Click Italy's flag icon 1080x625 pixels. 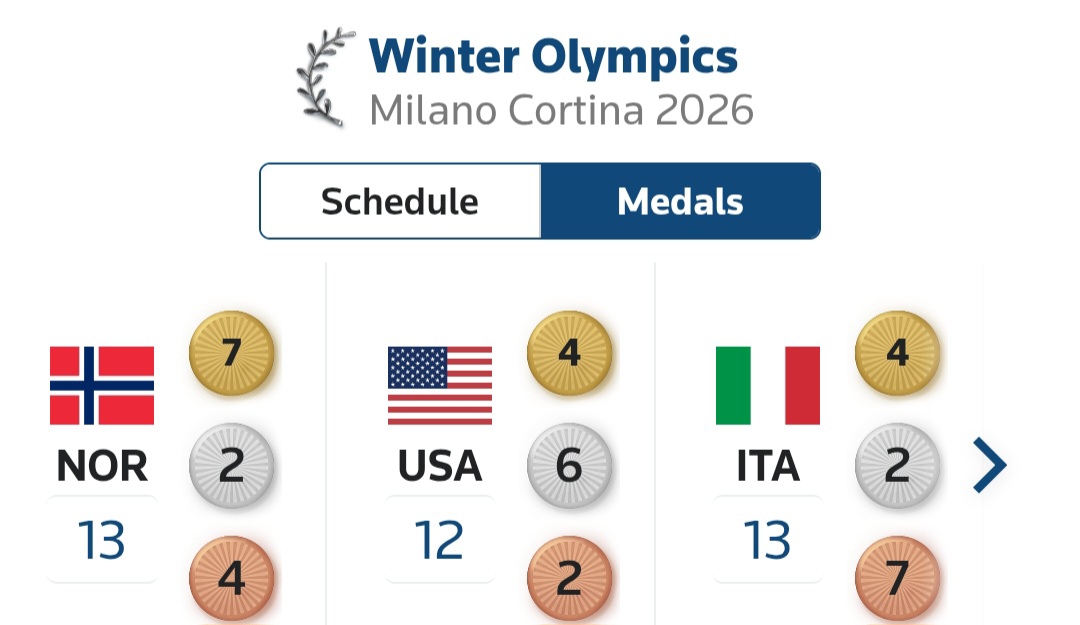pyautogui.click(x=768, y=385)
